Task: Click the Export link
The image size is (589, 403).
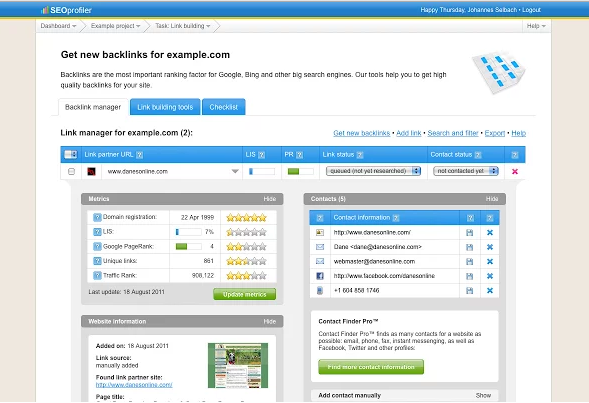Action: tap(495, 133)
